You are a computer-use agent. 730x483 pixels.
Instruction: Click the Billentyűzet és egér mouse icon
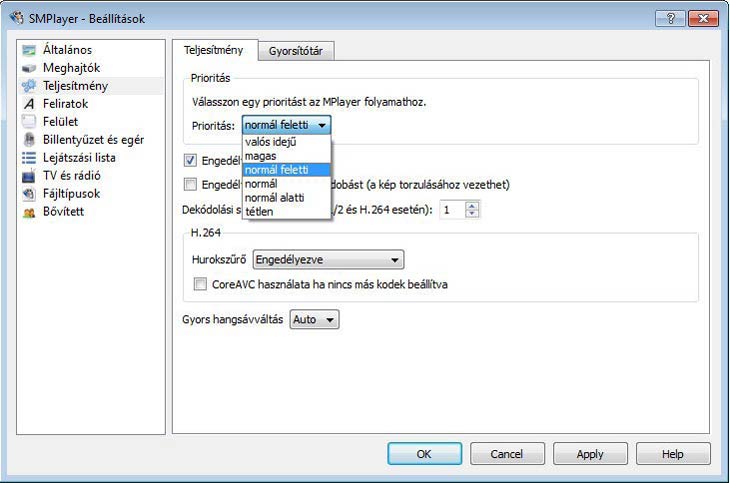[29, 140]
